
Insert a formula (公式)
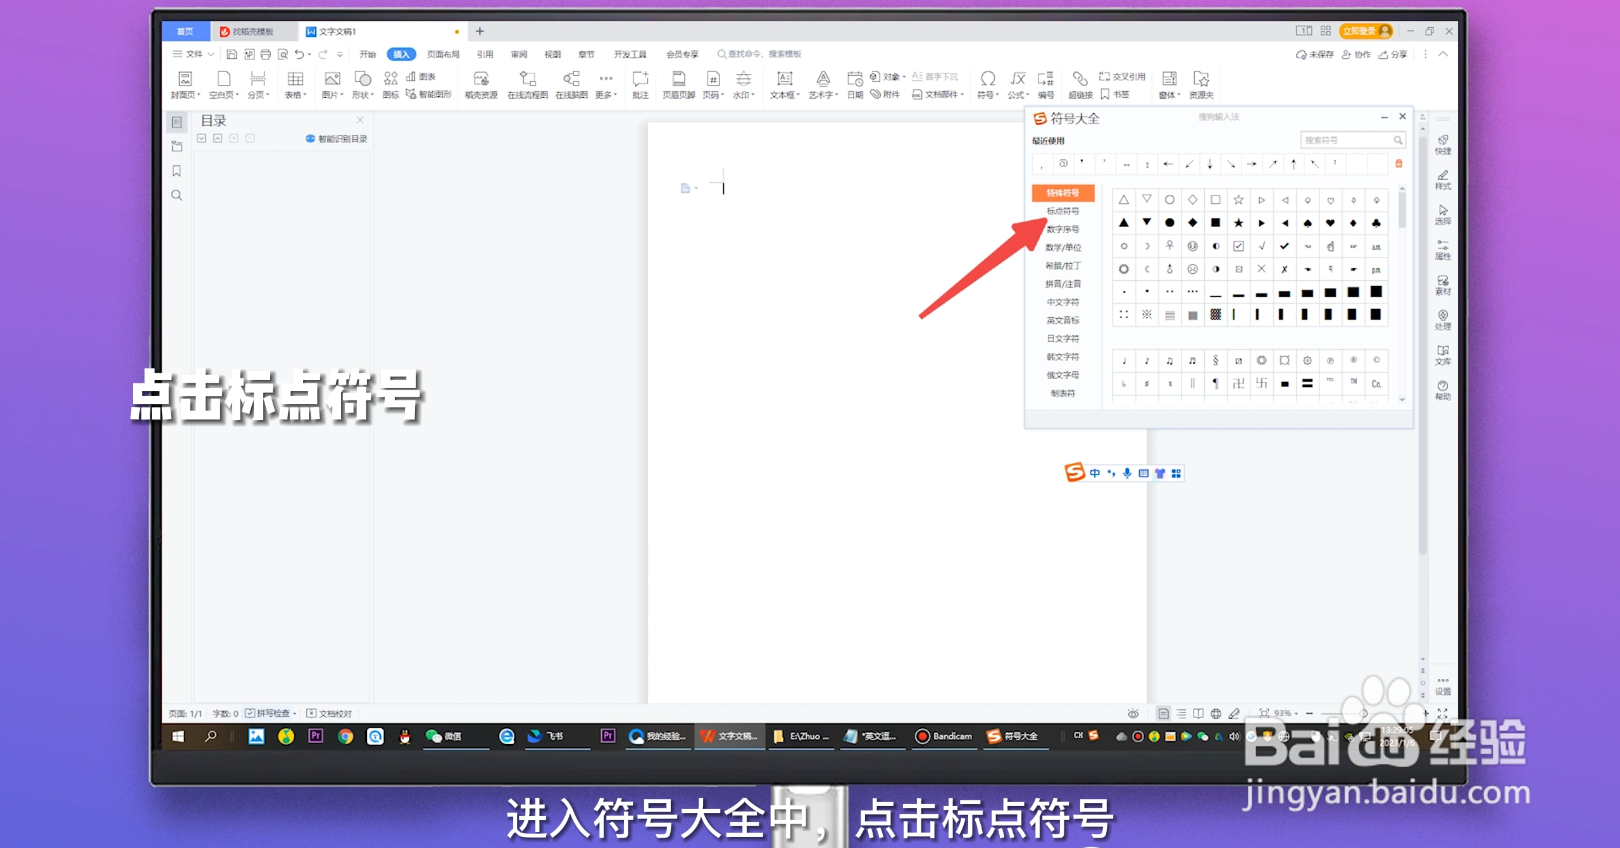pyautogui.click(x=1017, y=85)
